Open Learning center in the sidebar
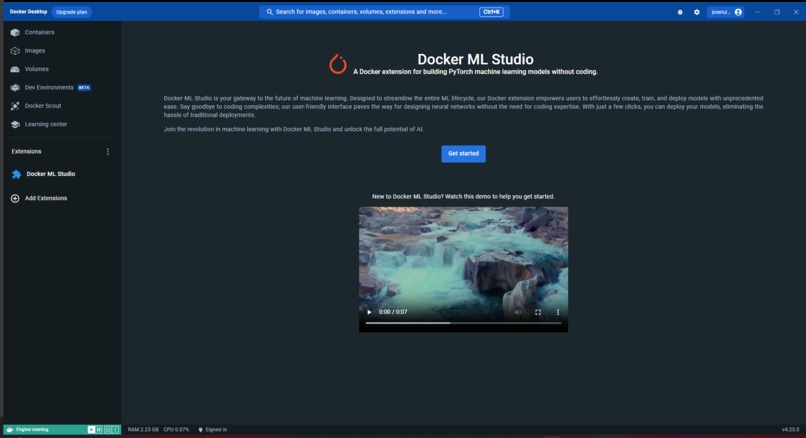This screenshot has width=806, height=438. tap(46, 124)
